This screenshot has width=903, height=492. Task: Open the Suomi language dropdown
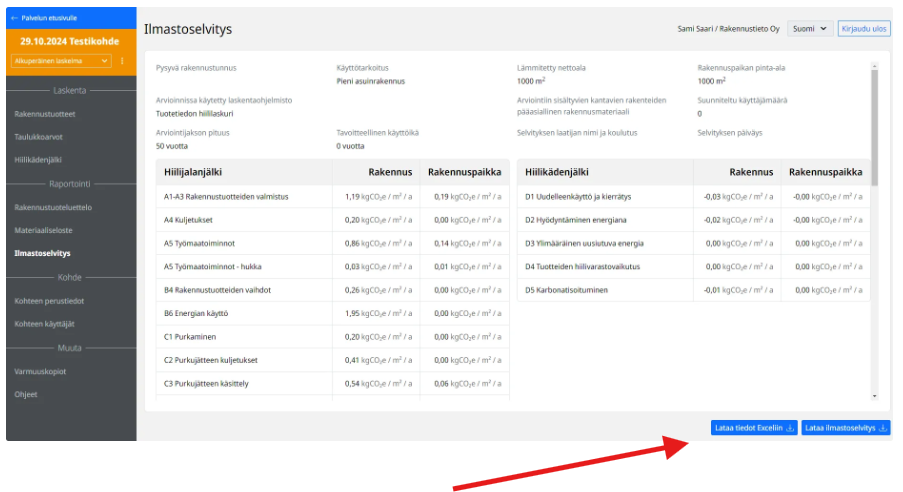coord(810,29)
